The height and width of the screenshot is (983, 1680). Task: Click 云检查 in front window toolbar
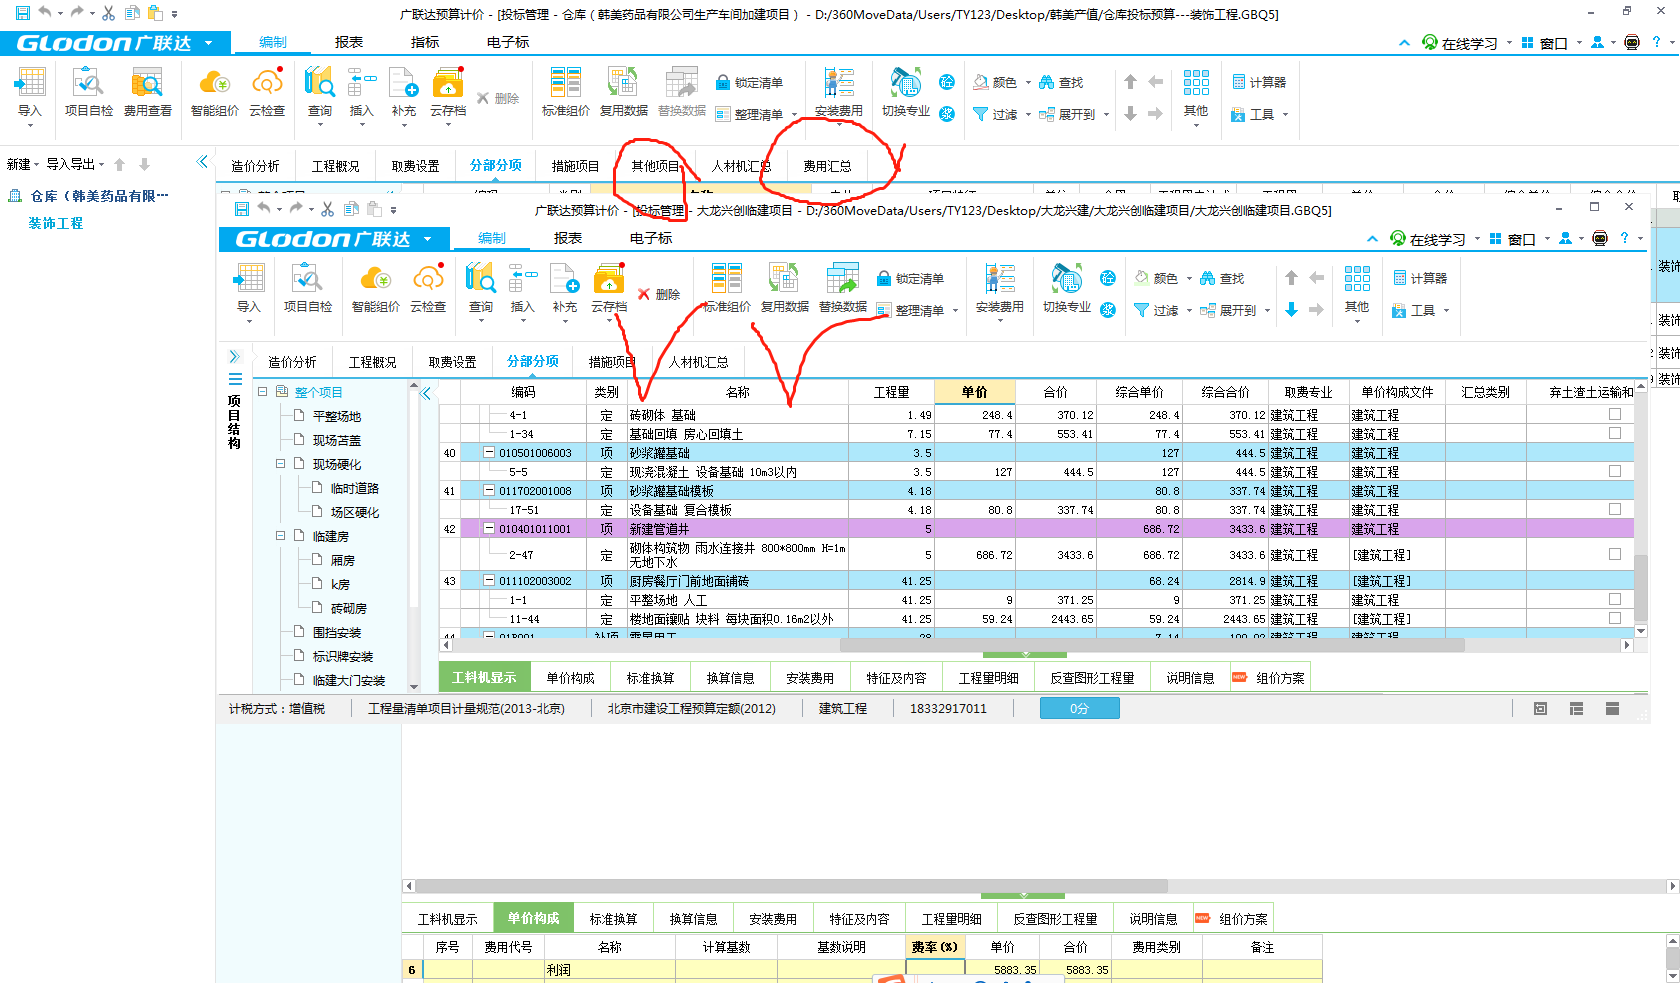428,288
